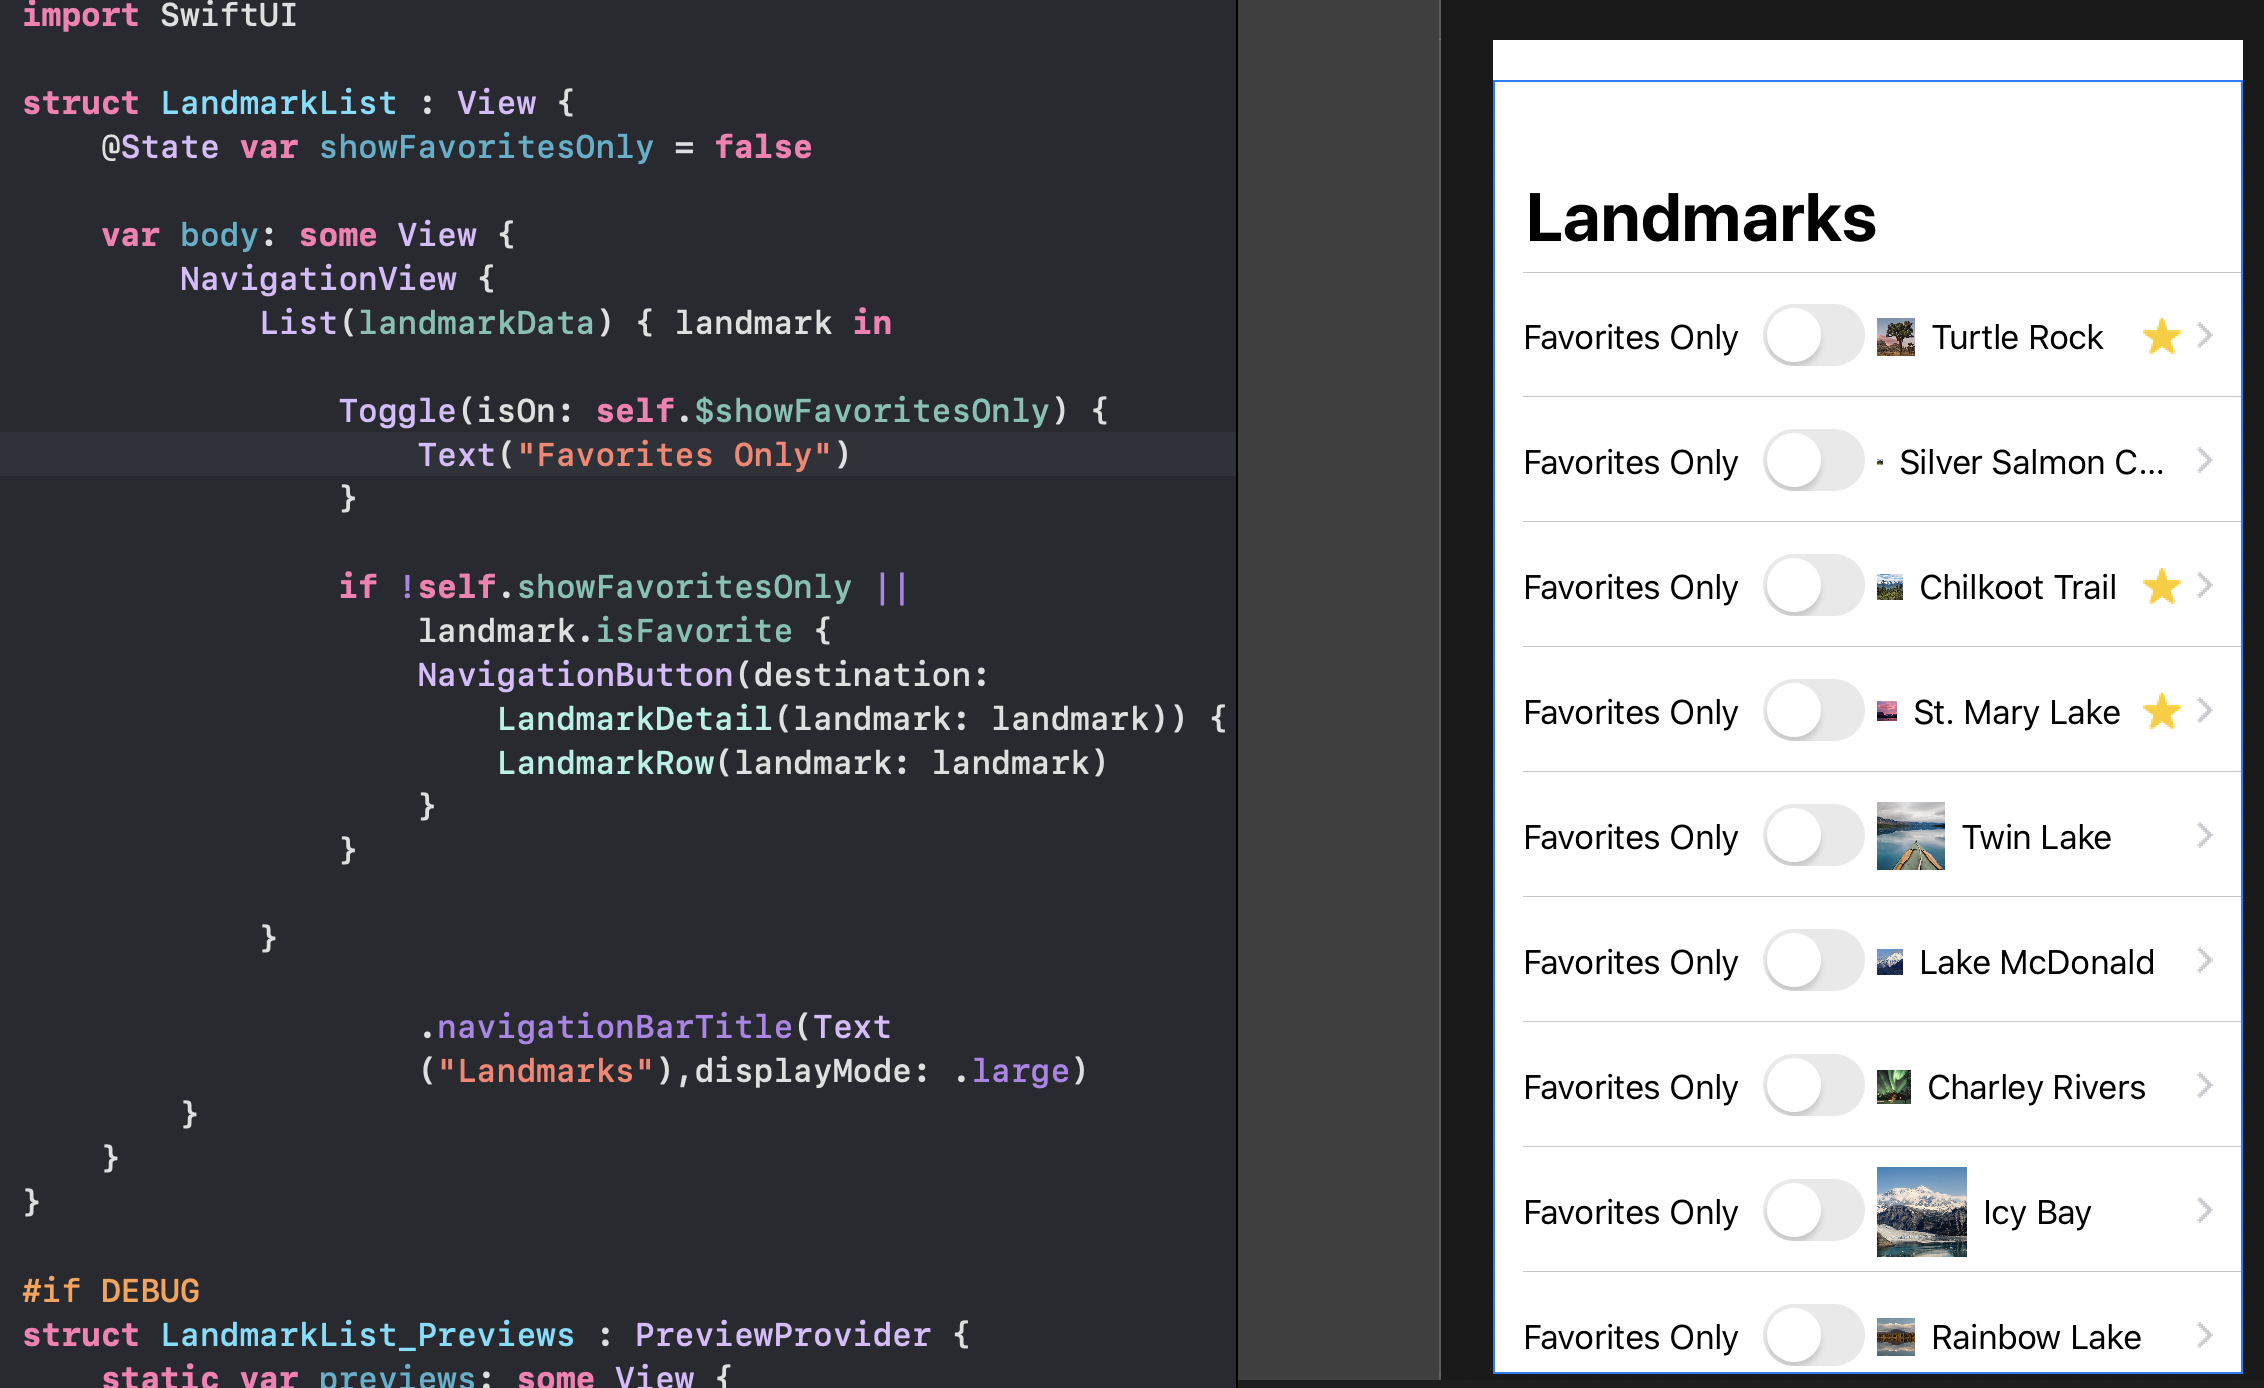This screenshot has width=2264, height=1388.
Task: Turn on Favorites Only toggle beside Icy Bay
Action: [x=1812, y=1211]
